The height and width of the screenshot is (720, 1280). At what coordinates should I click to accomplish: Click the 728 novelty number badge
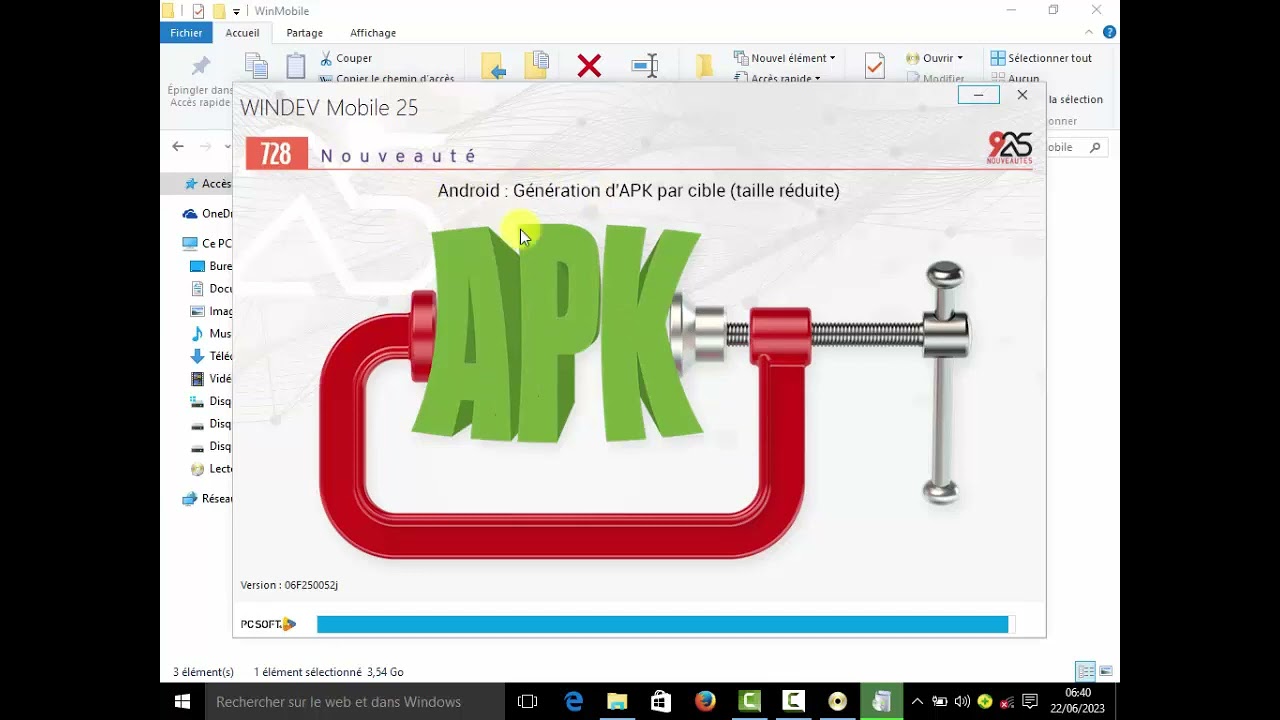pyautogui.click(x=276, y=153)
